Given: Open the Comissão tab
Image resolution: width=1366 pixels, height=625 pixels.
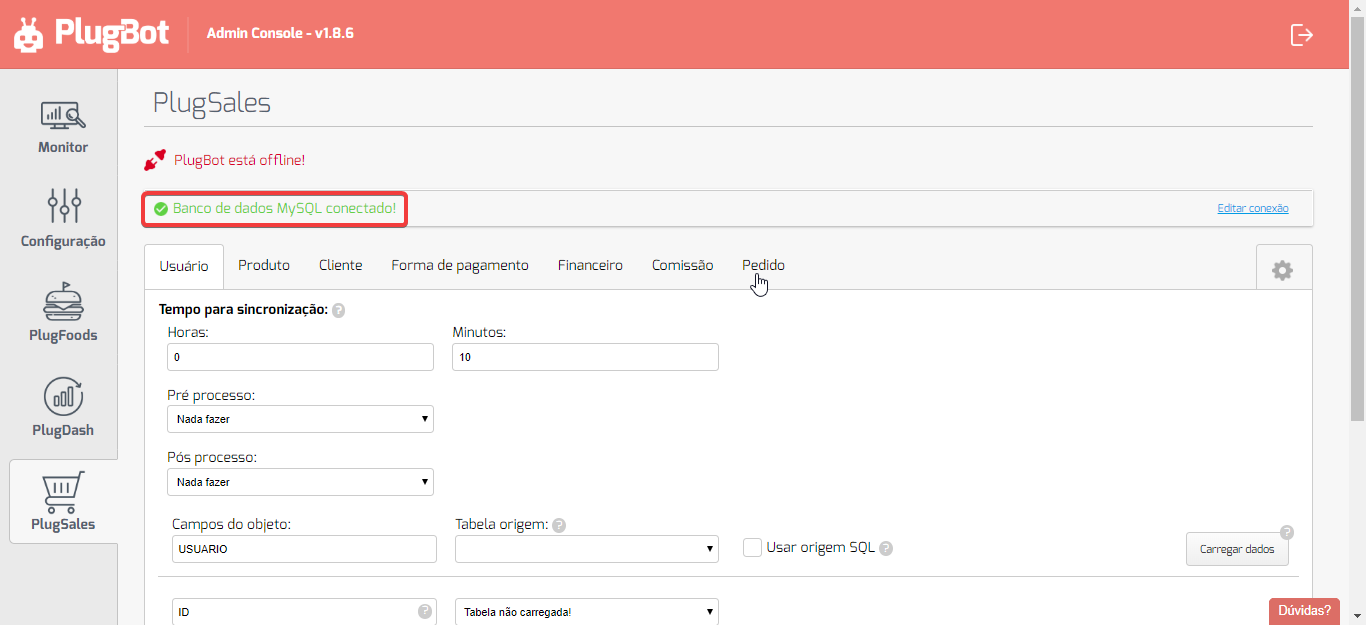Looking at the screenshot, I should (x=683, y=265).
